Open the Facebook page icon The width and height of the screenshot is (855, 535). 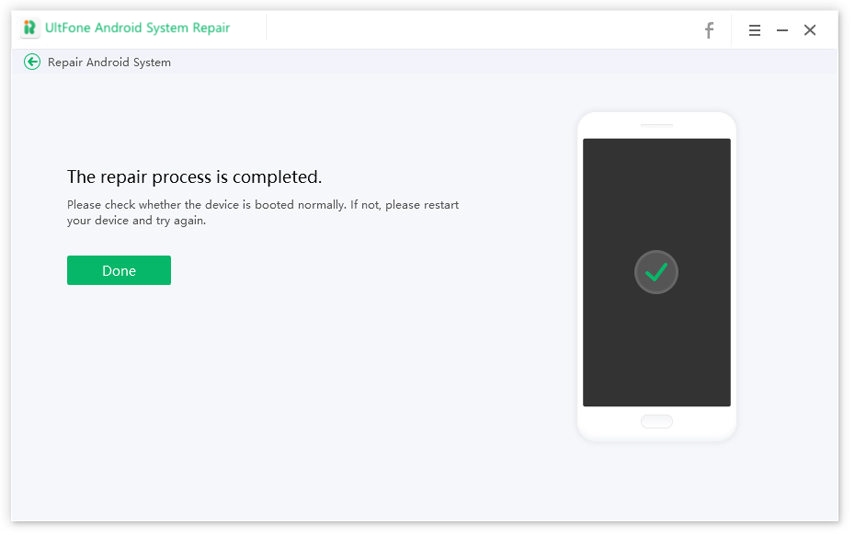pos(709,30)
